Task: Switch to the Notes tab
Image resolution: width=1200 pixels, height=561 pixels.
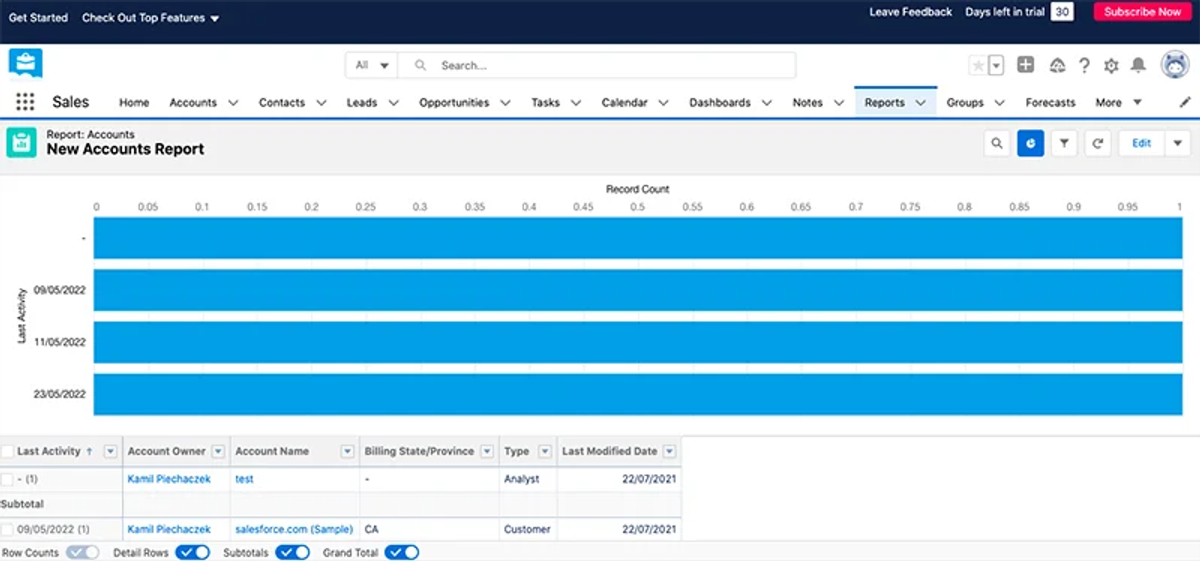Action: [x=807, y=102]
